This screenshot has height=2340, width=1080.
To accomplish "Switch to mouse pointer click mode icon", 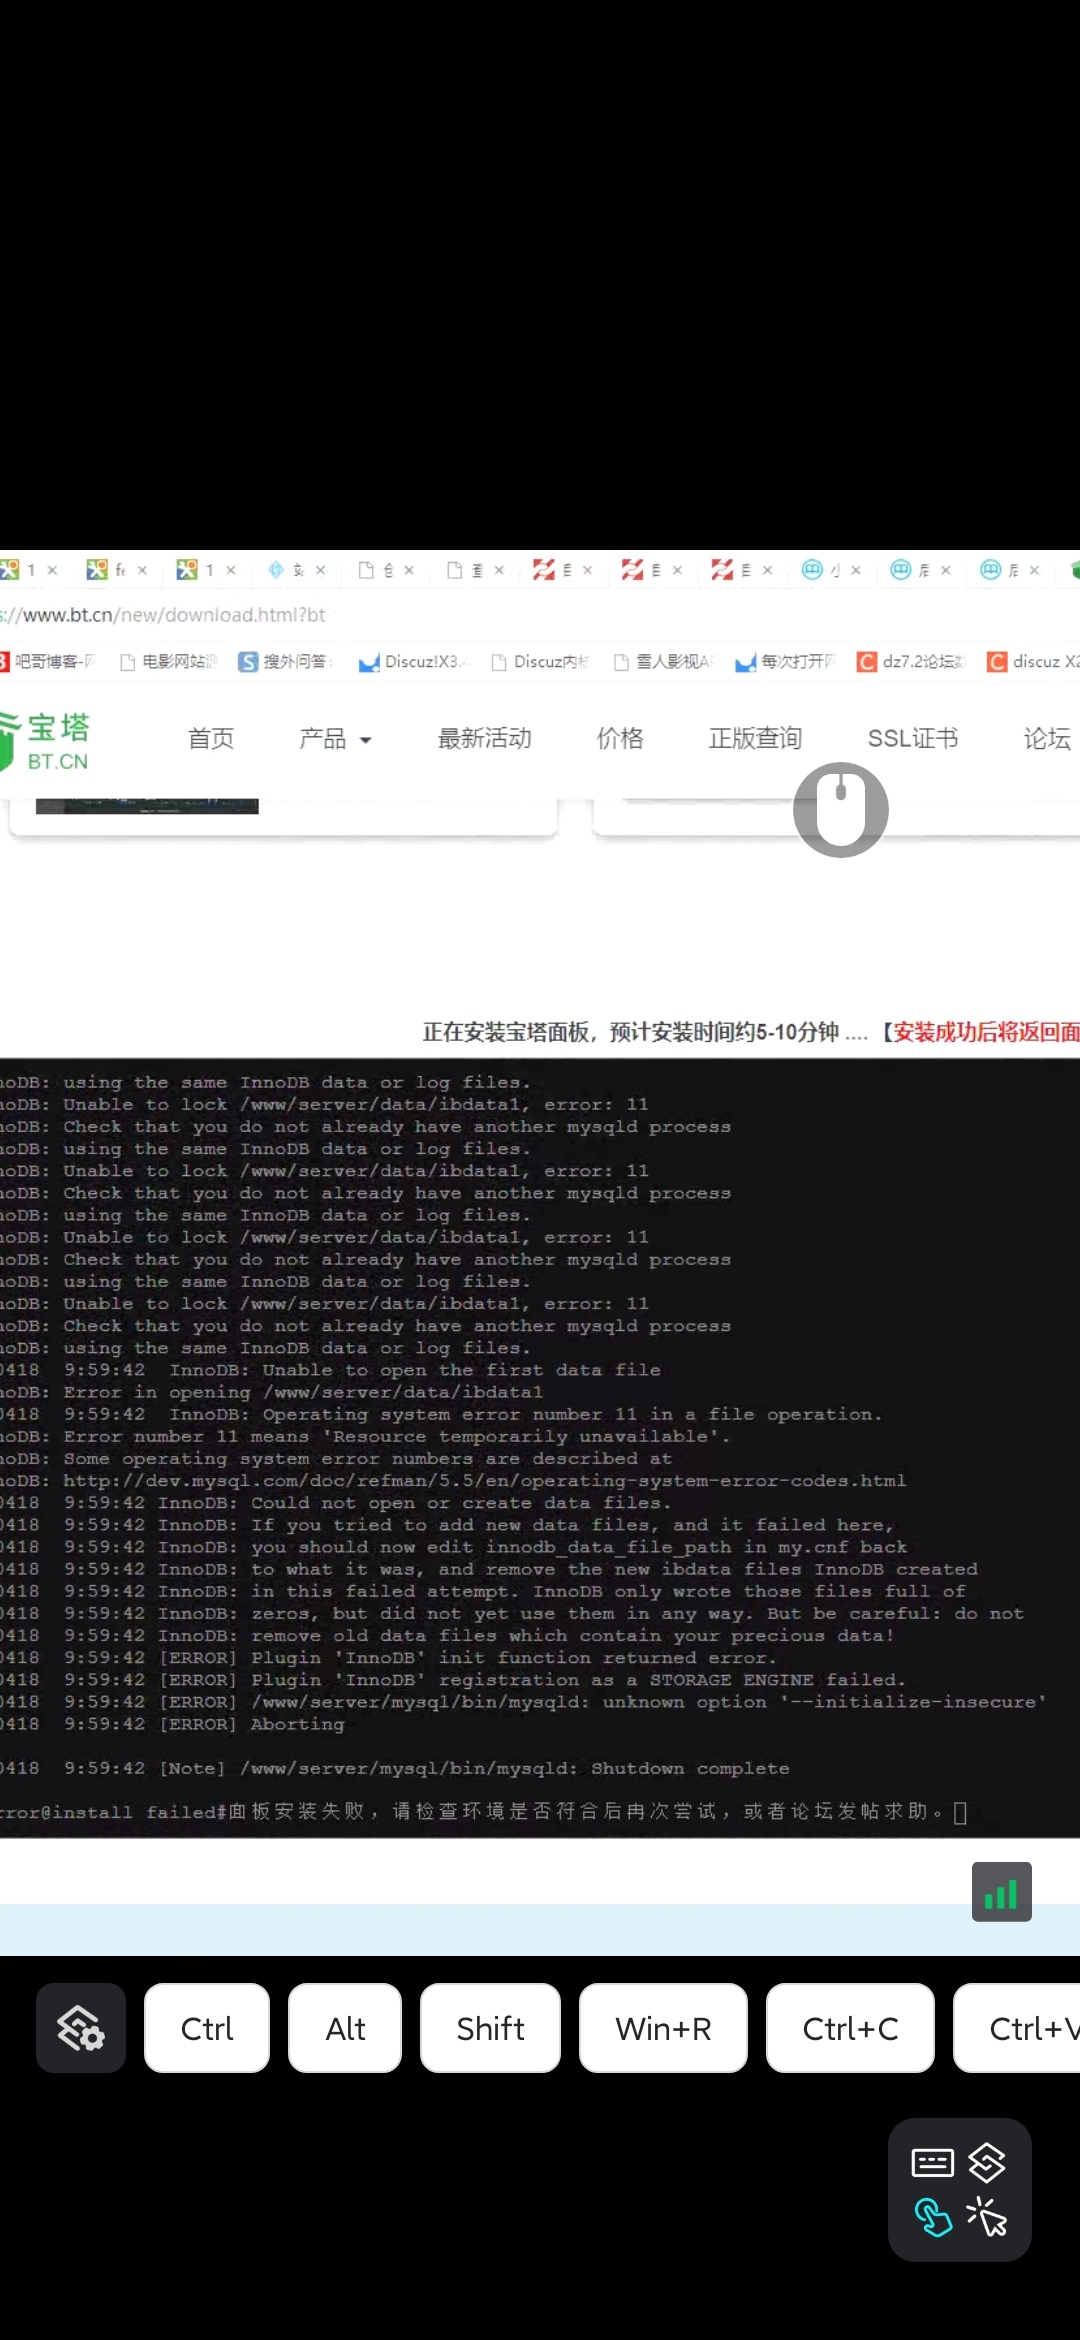I will (987, 2217).
